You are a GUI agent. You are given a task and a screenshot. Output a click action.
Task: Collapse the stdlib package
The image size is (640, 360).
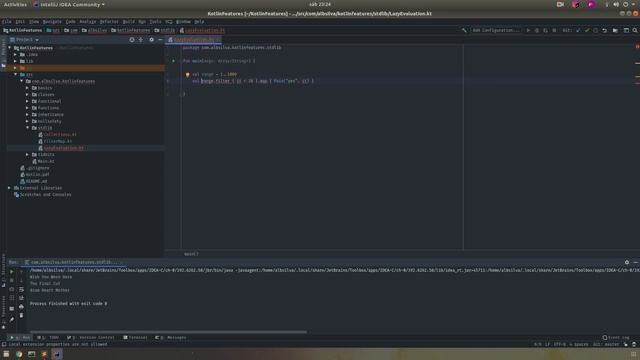[28, 128]
